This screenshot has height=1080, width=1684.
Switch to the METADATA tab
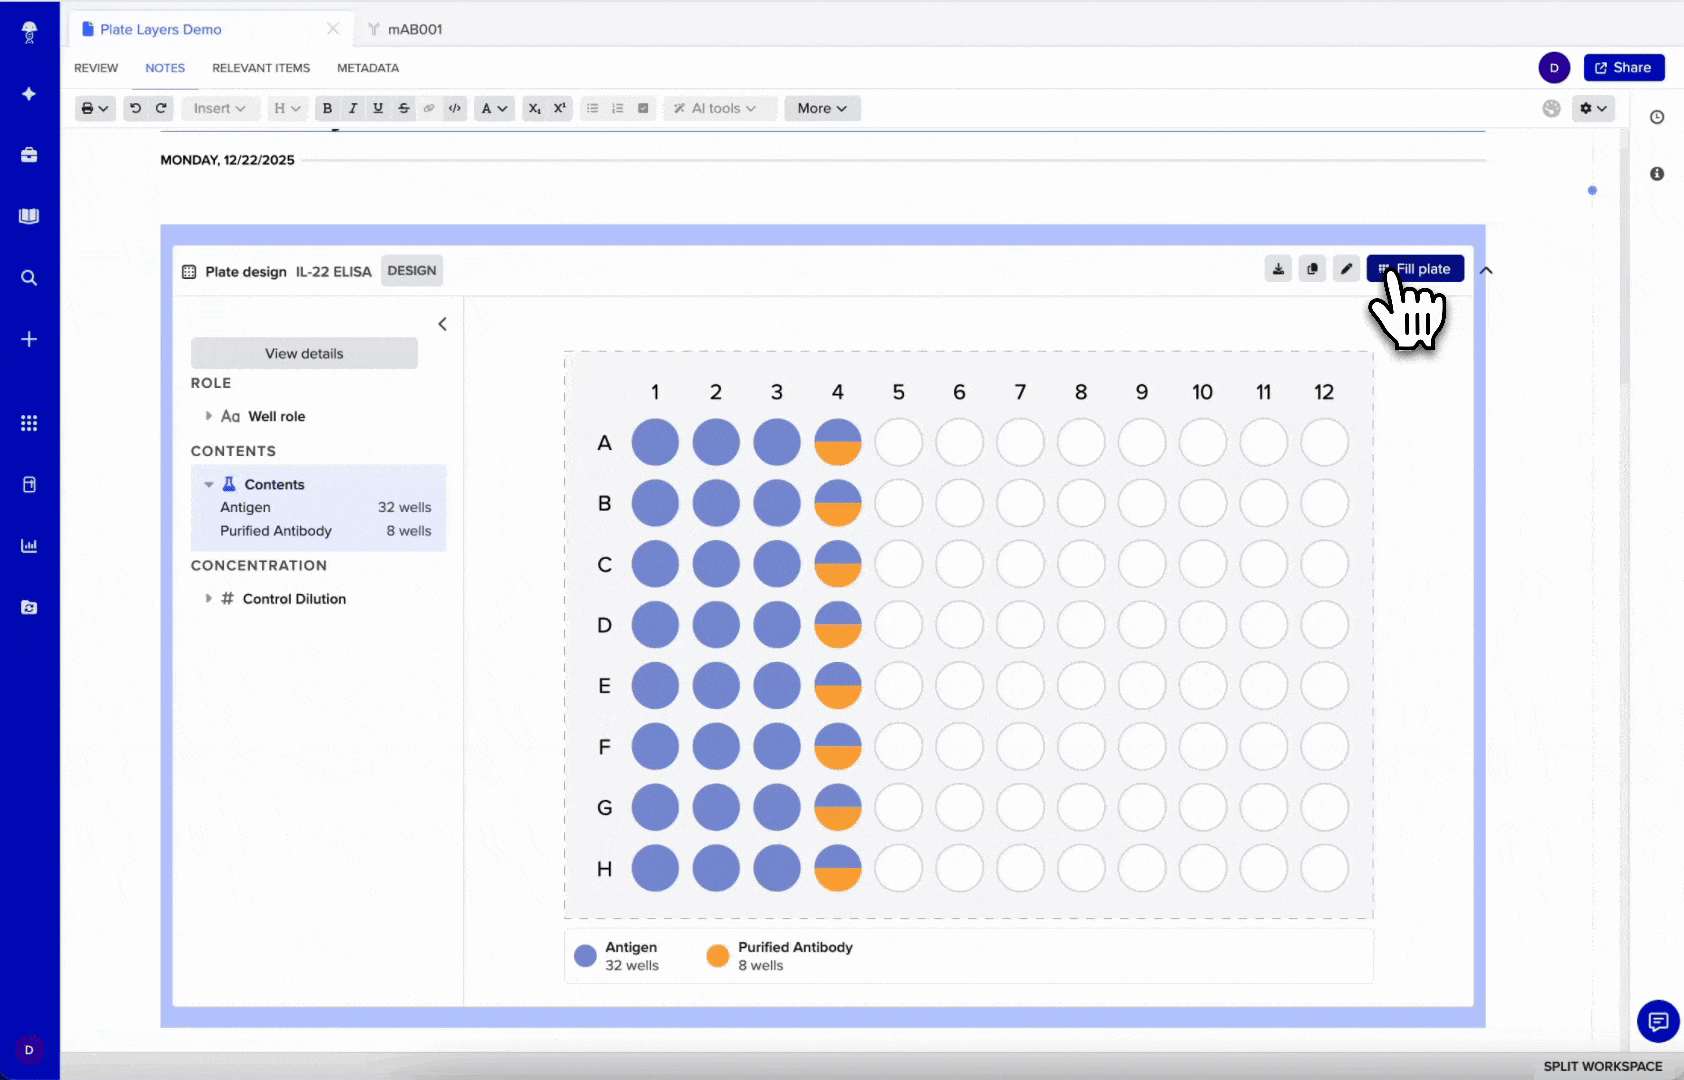click(x=367, y=67)
